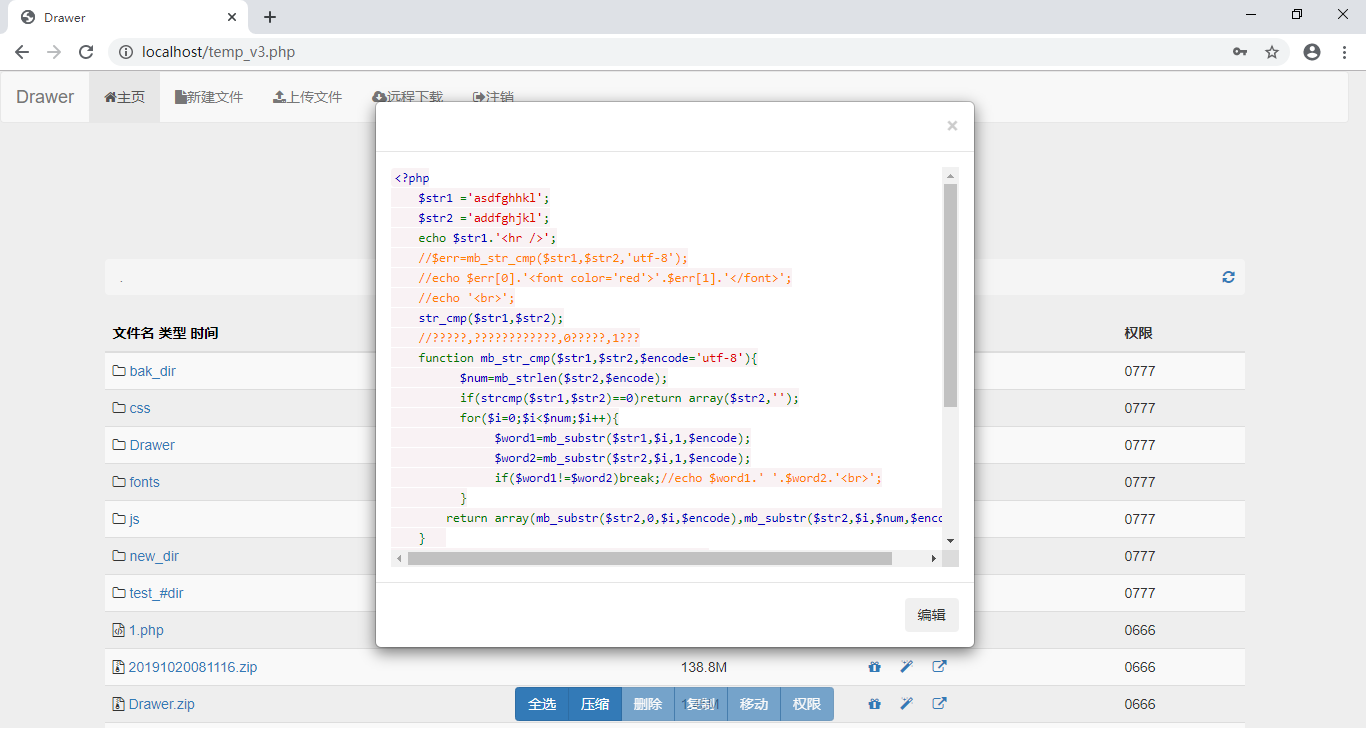The height and width of the screenshot is (733, 1366).
Task: Click the code viewer's scroll-left arrow
Action: [x=399, y=558]
